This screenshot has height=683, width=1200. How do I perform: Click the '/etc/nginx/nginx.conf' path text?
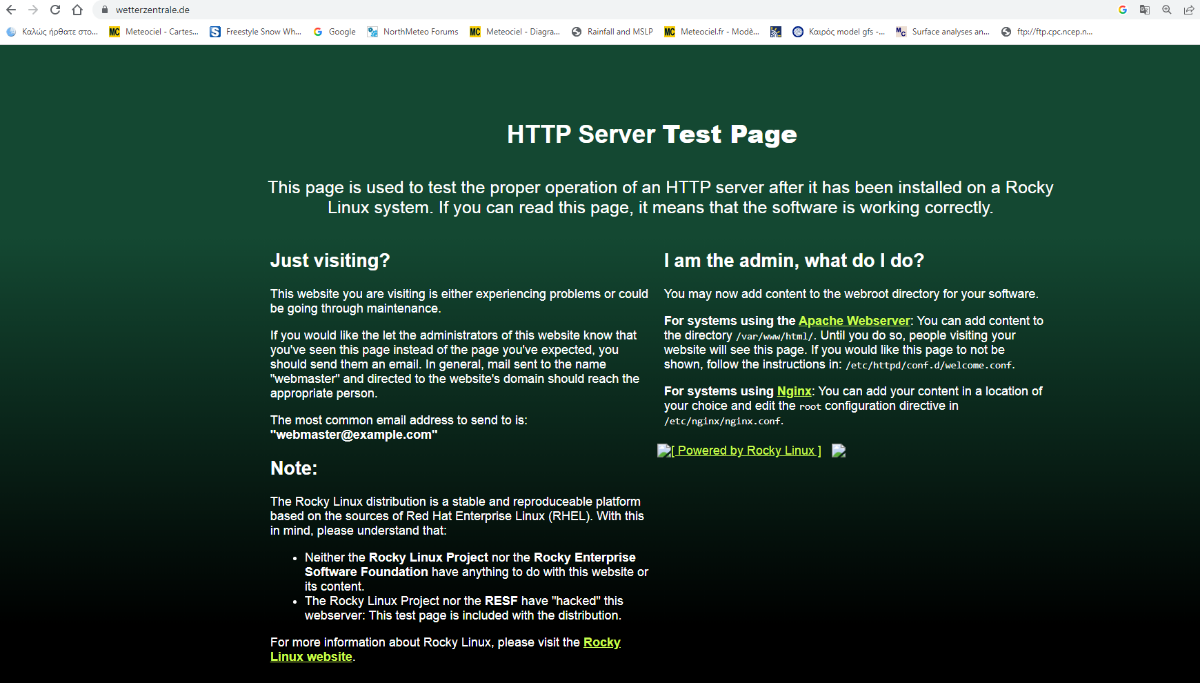(x=724, y=421)
